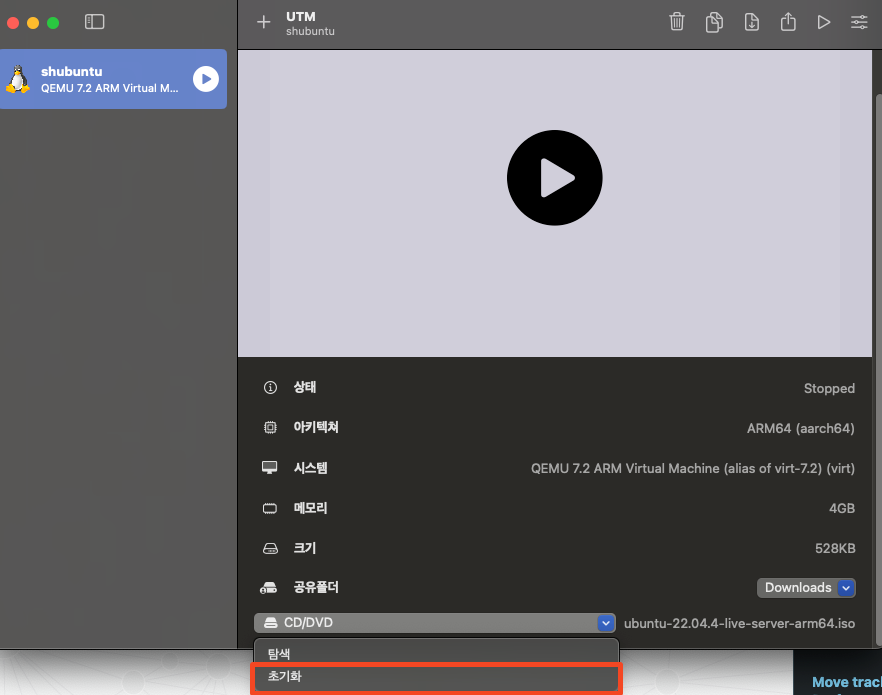The width and height of the screenshot is (882, 695).
Task: Select the shubuntu Linux penguin icon
Action: coord(18,79)
